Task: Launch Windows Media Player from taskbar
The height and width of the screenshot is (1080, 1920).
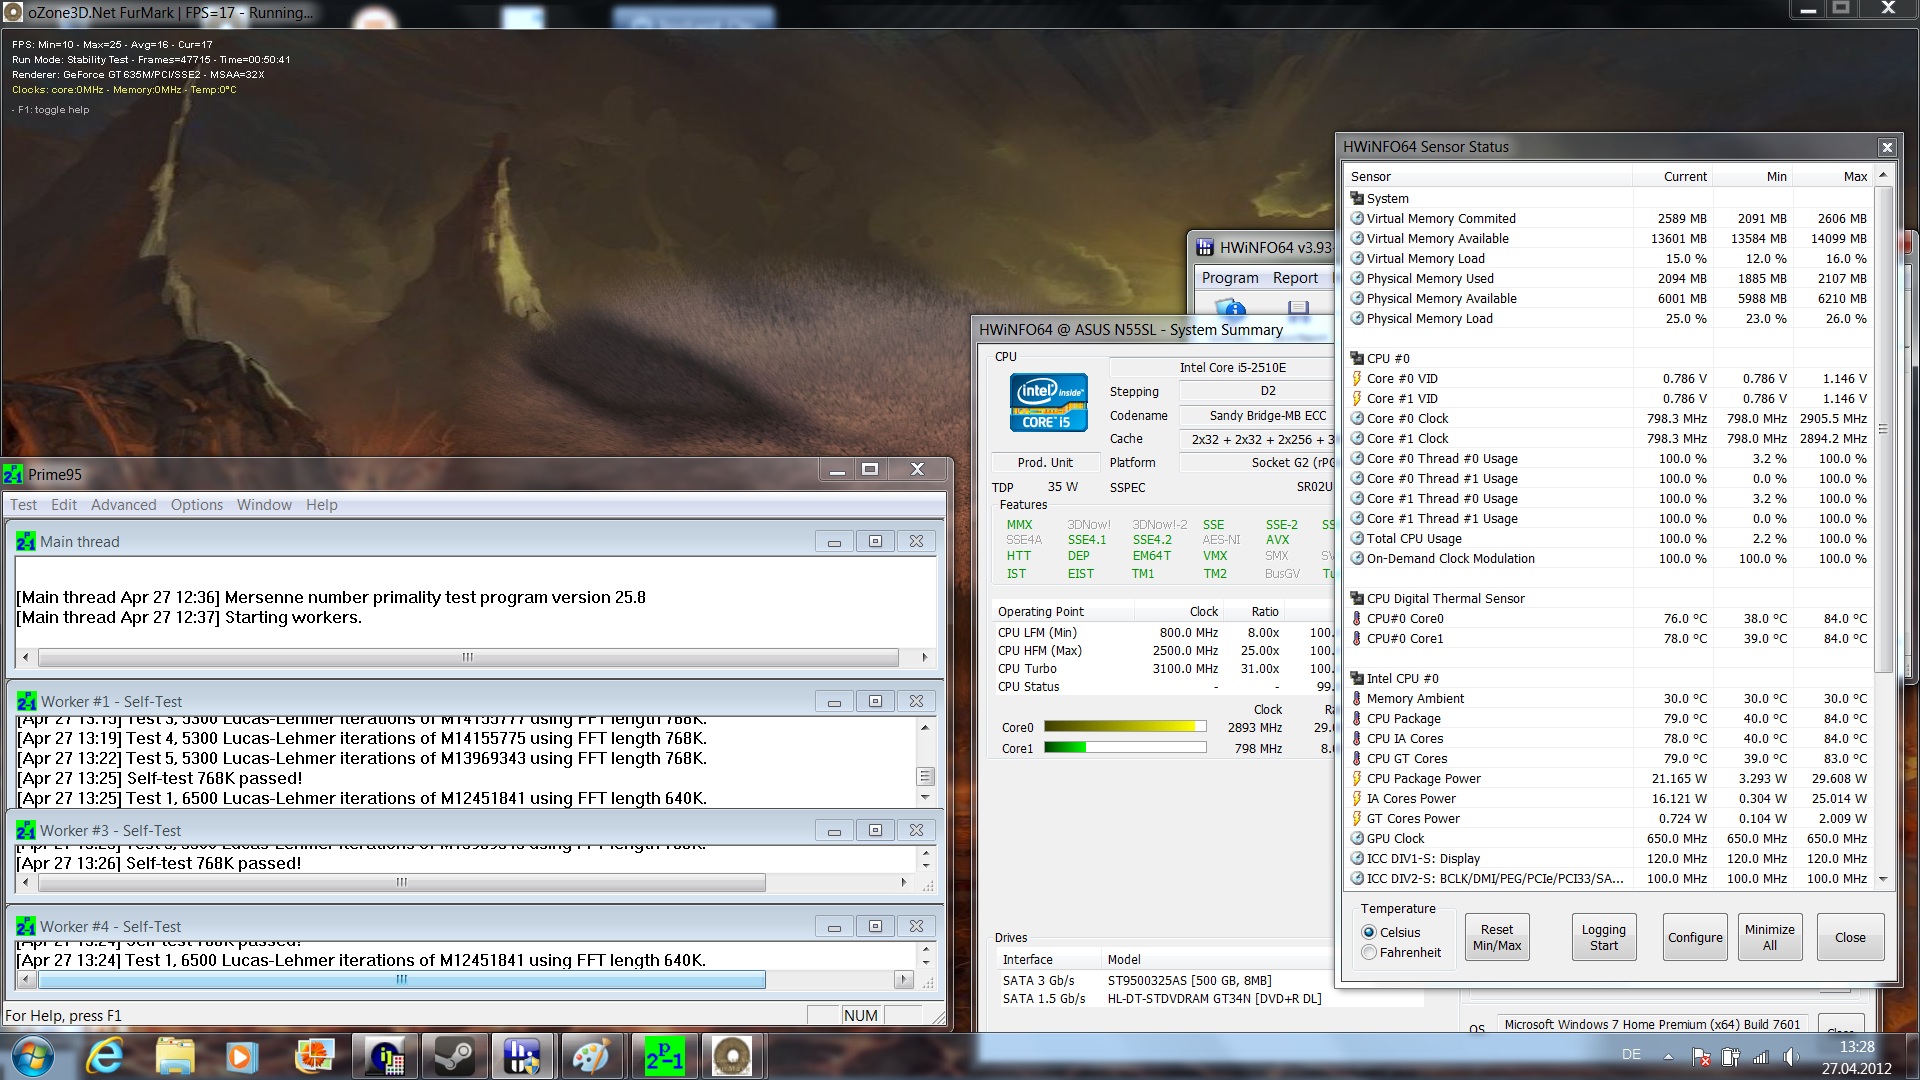Action: click(241, 1056)
